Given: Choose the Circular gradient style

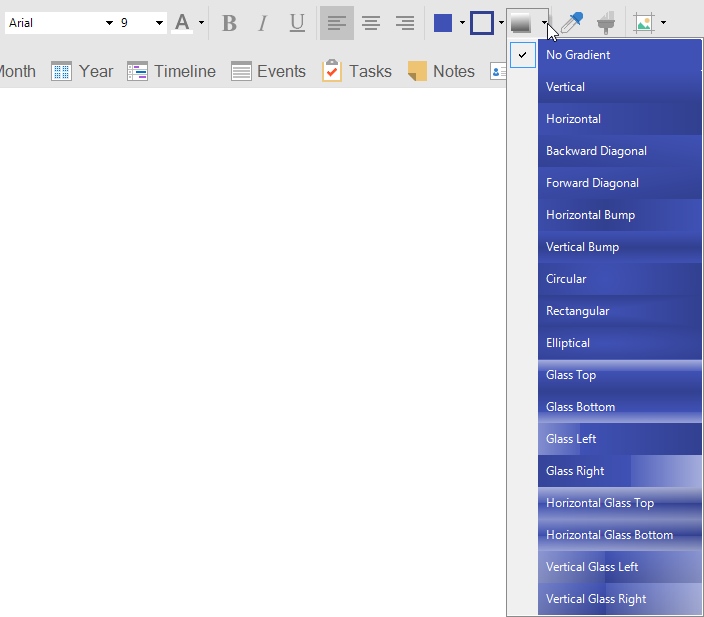Looking at the screenshot, I should click(620, 279).
